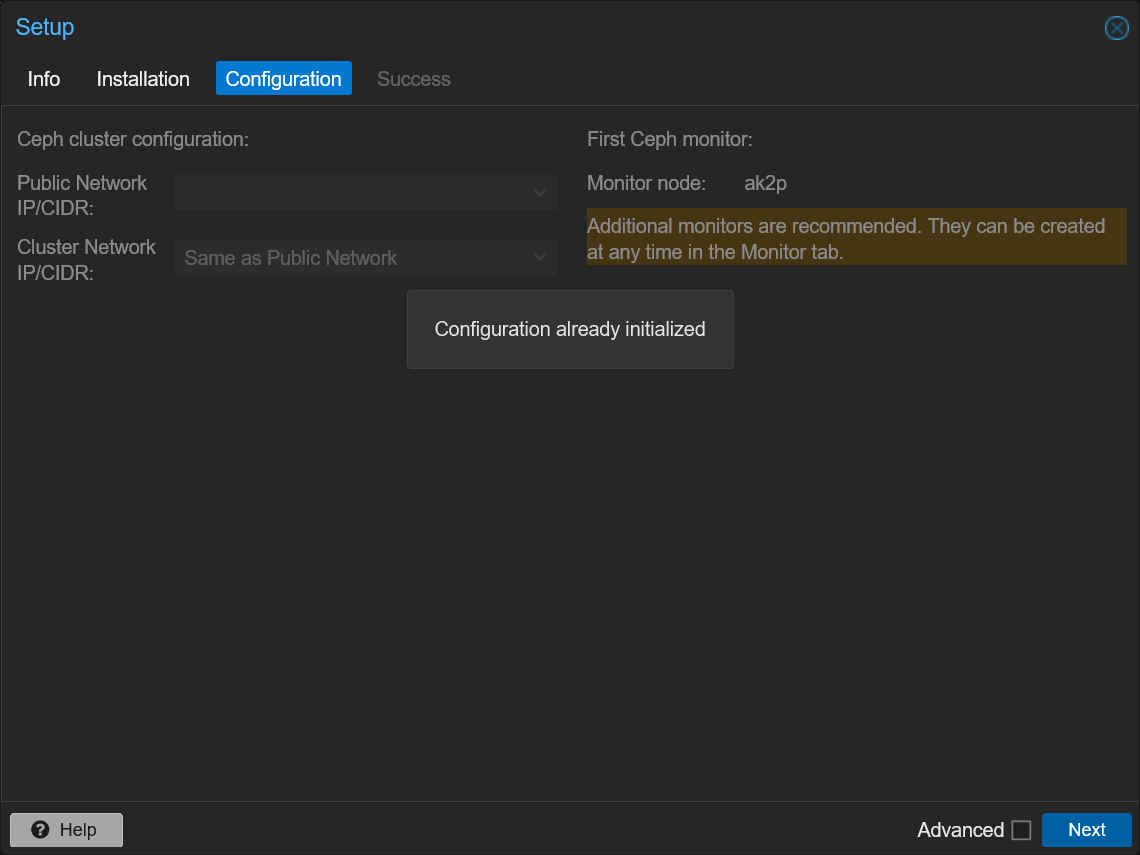Click the Next button
Image resolution: width=1140 pixels, height=855 pixels.
[x=1086, y=830]
